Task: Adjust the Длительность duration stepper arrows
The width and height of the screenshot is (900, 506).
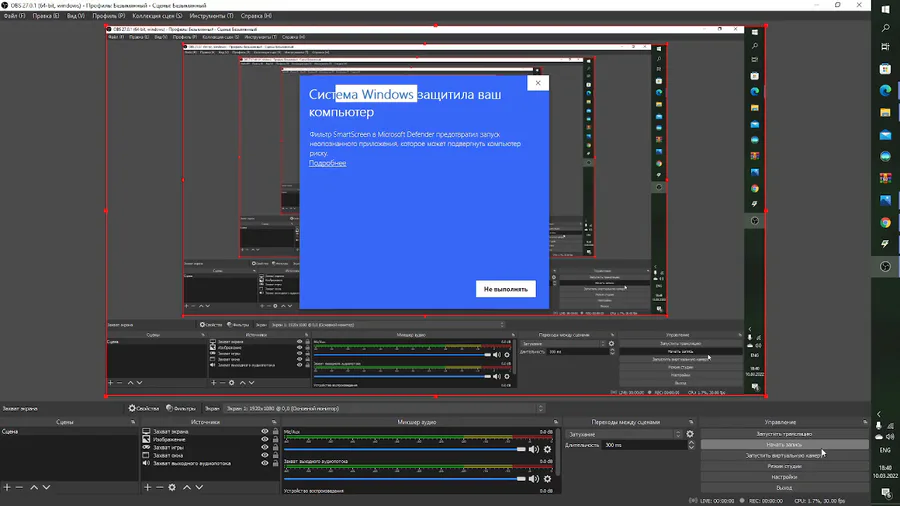Action: point(691,445)
